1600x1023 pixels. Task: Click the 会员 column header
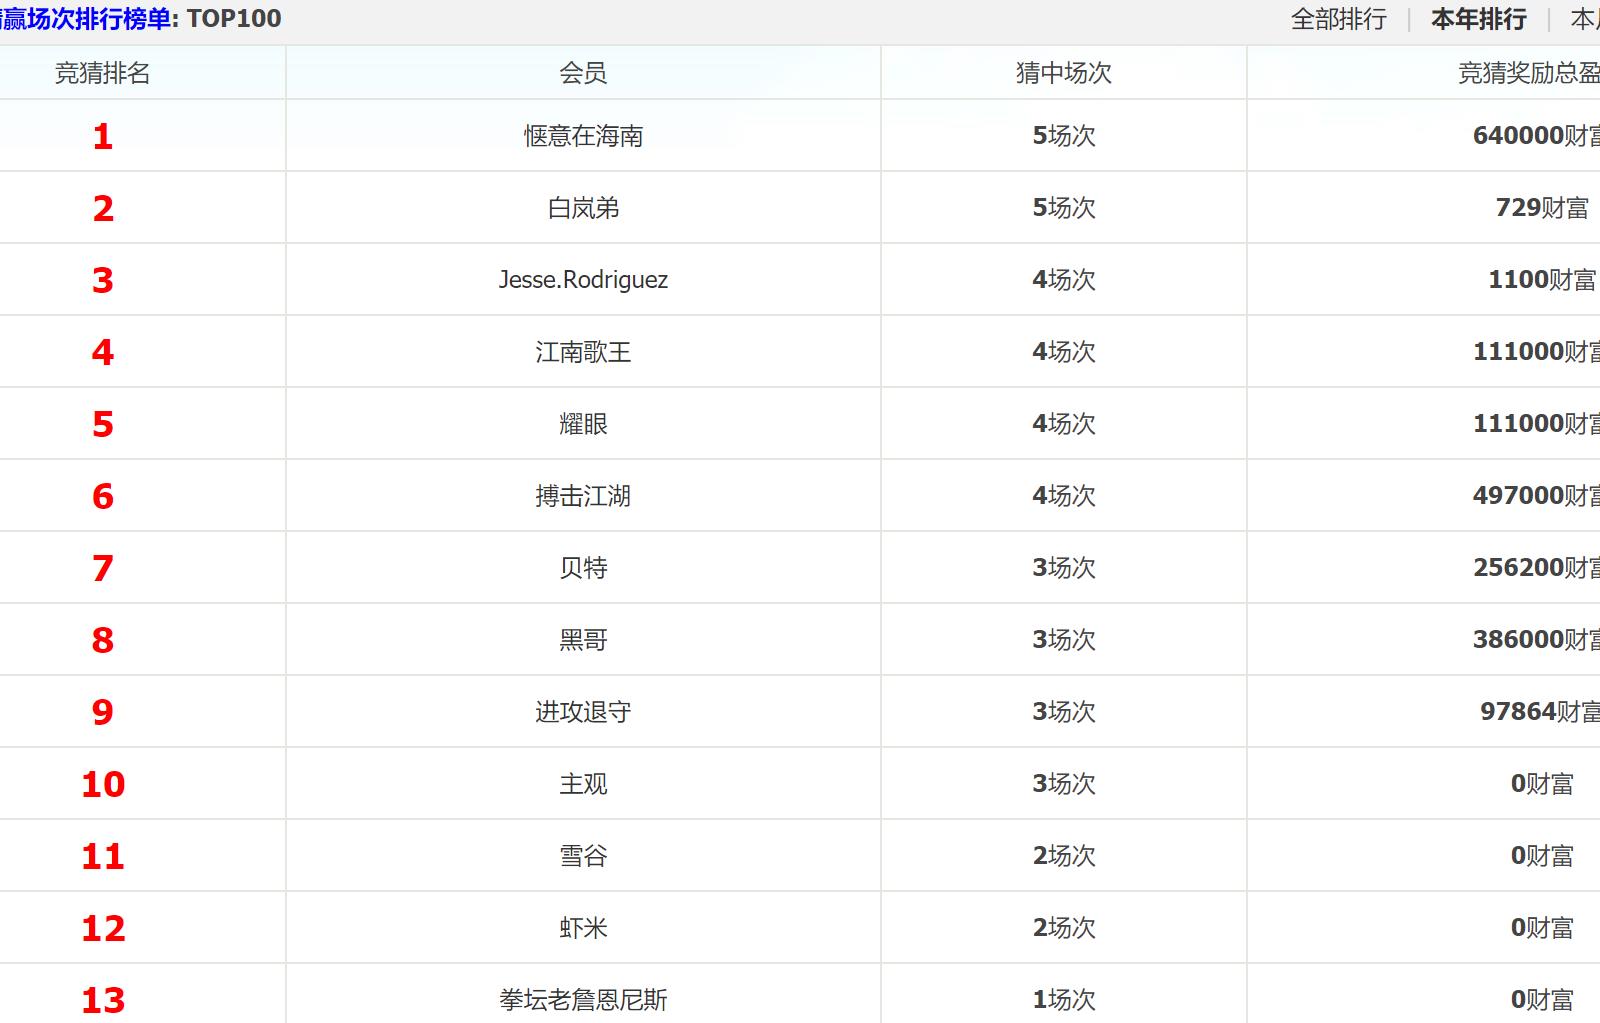pyautogui.click(x=583, y=73)
